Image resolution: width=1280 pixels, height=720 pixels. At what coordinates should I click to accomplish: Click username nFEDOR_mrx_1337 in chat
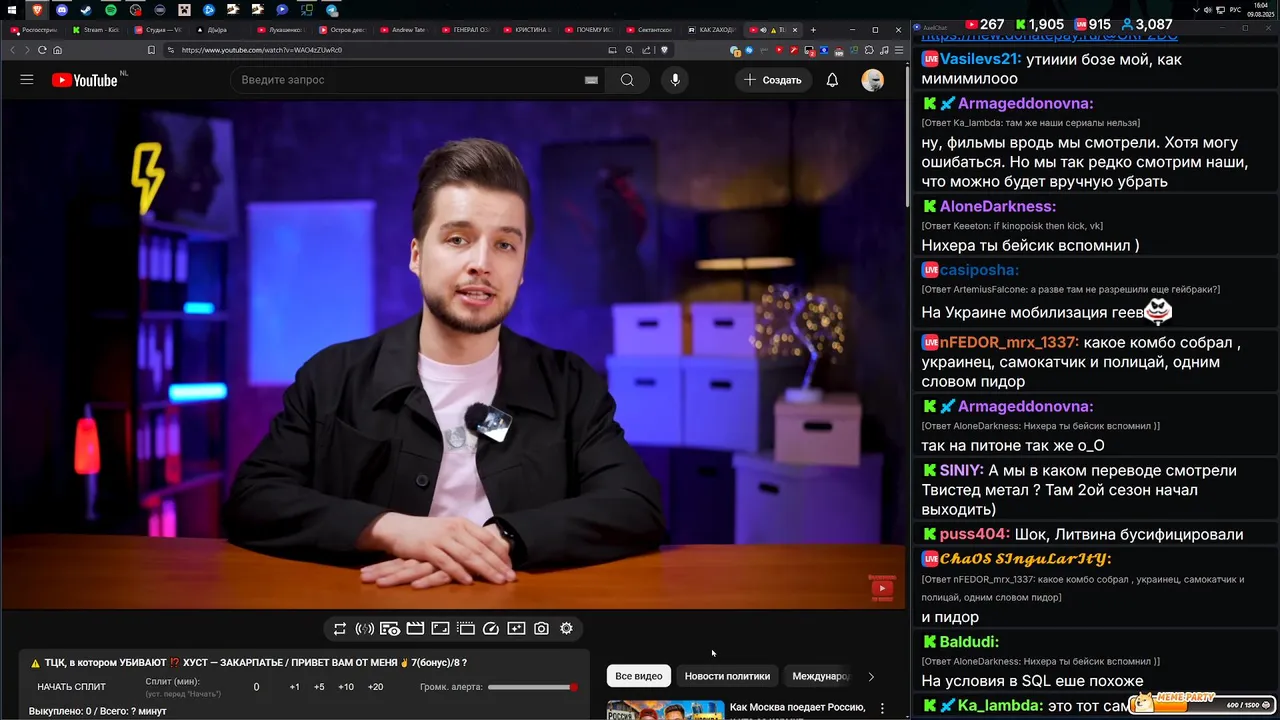(1010, 342)
